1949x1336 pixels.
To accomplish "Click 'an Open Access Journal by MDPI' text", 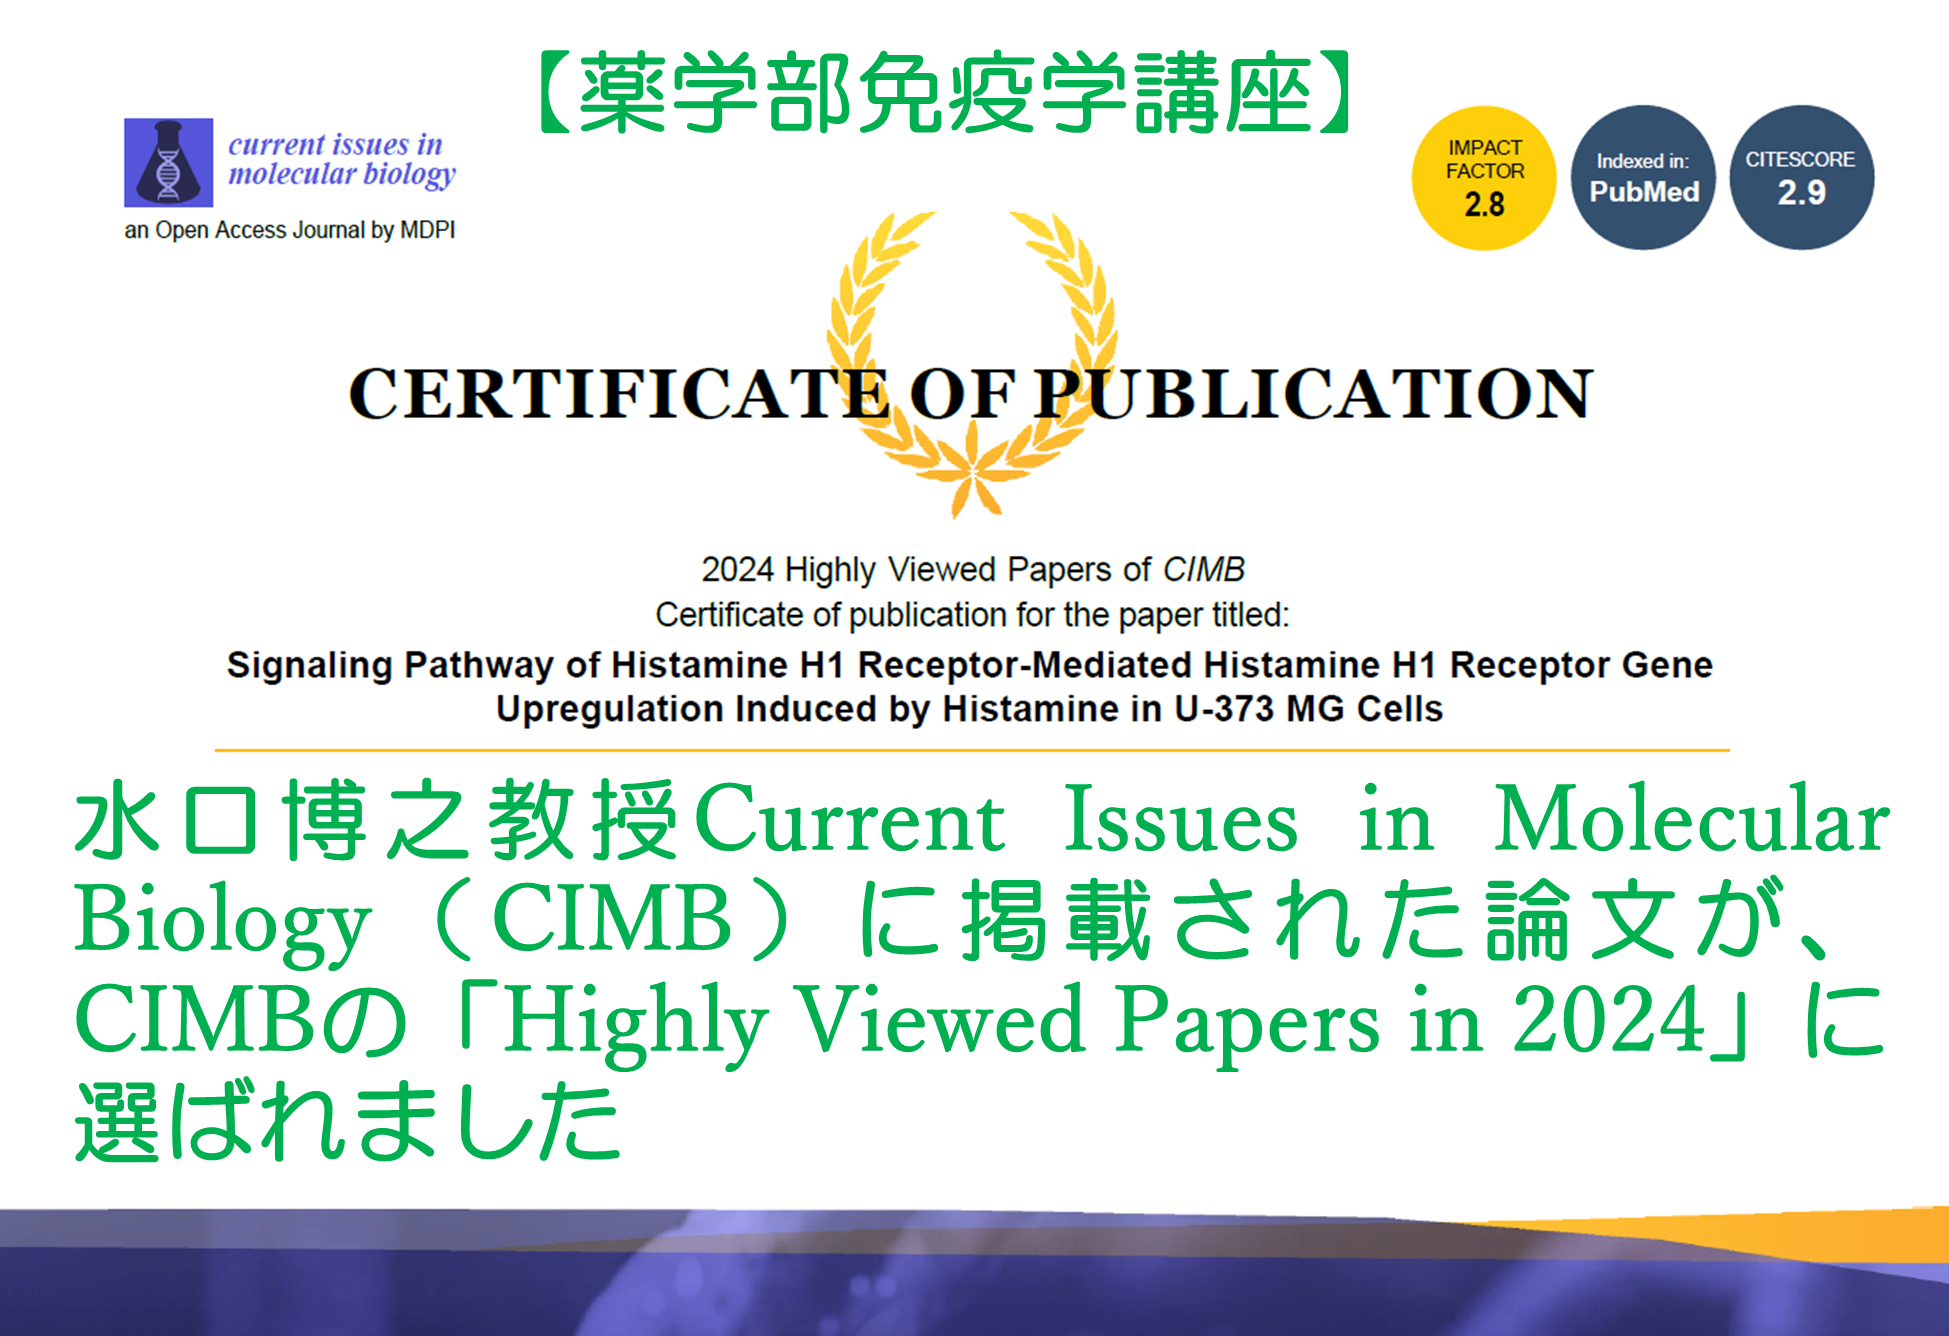I will (x=289, y=230).
